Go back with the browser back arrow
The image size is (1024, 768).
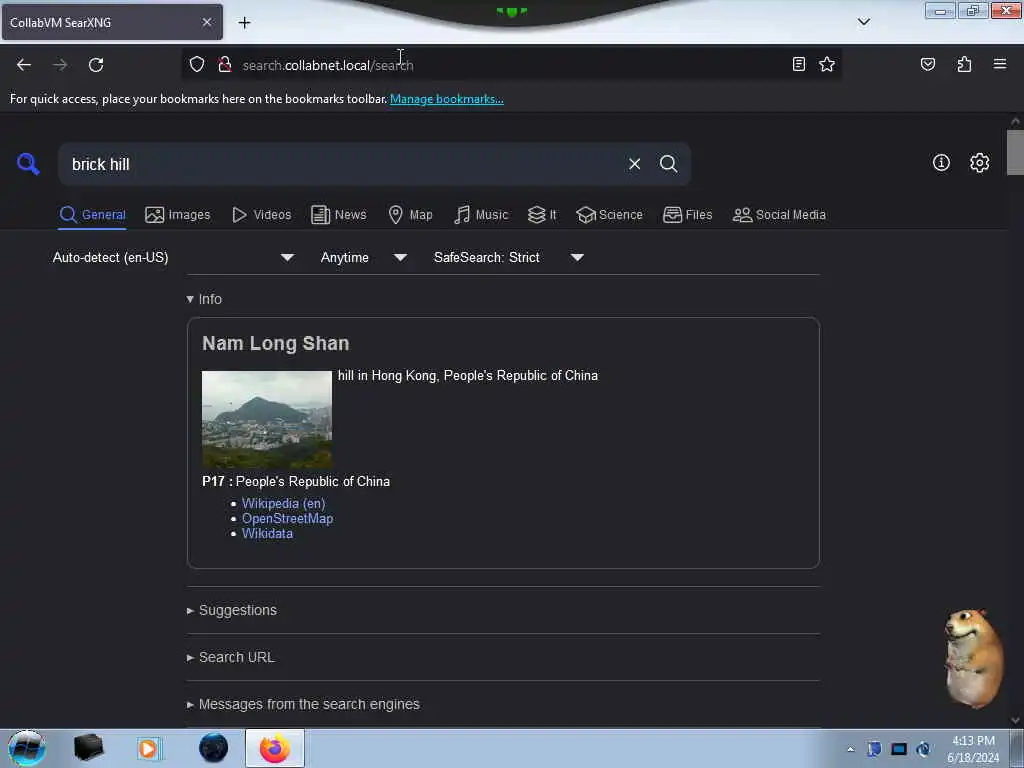point(24,65)
